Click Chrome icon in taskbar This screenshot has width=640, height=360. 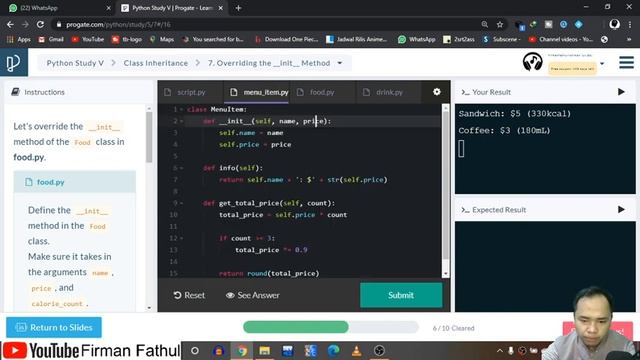[241, 351]
